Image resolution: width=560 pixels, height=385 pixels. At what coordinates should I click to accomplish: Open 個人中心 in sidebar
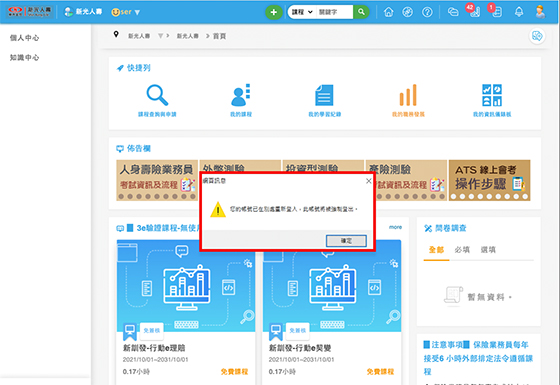click(x=24, y=38)
